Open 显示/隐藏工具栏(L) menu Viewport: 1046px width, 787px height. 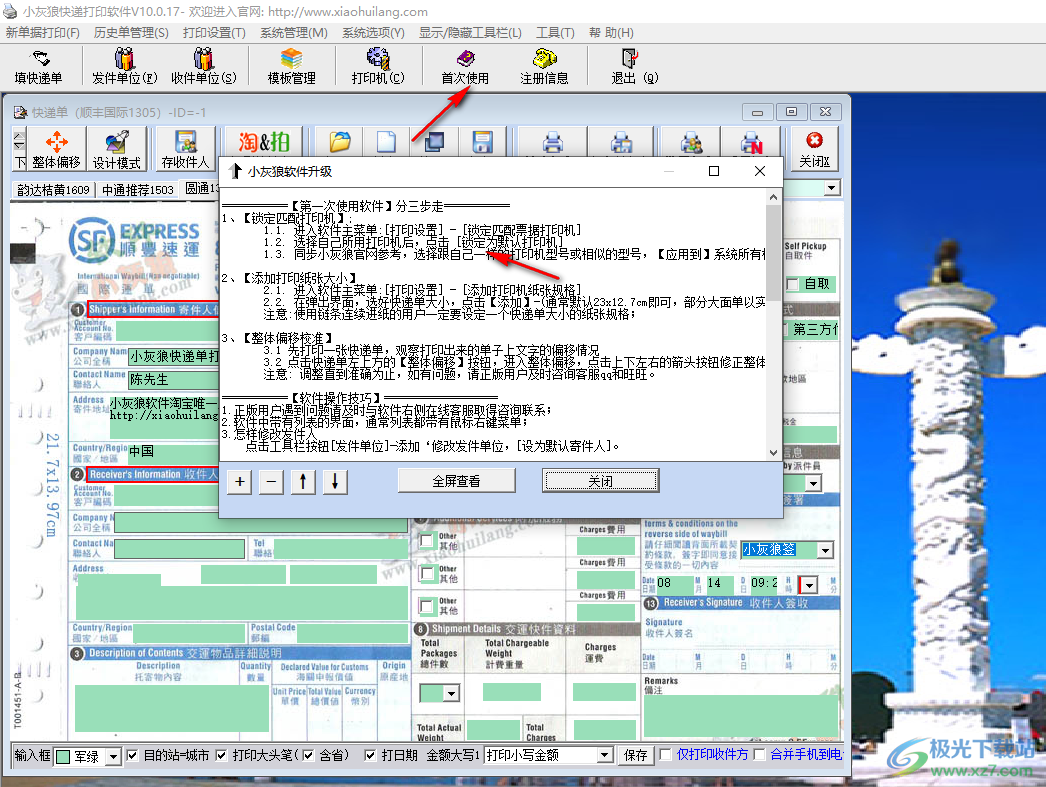470,33
